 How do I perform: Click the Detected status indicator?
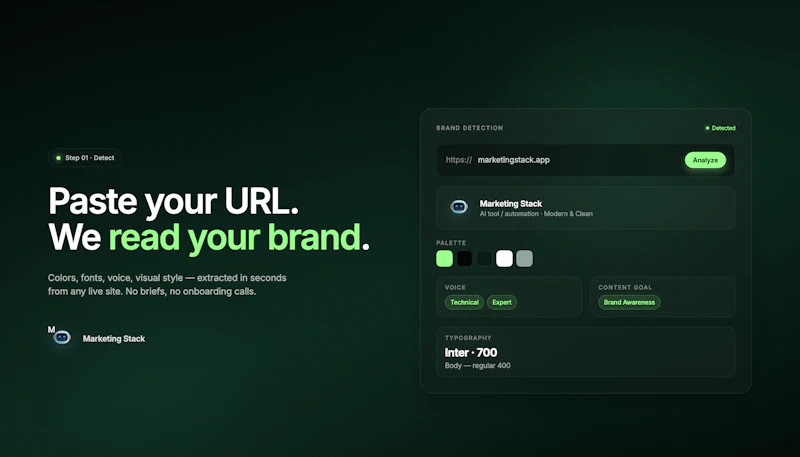click(720, 128)
